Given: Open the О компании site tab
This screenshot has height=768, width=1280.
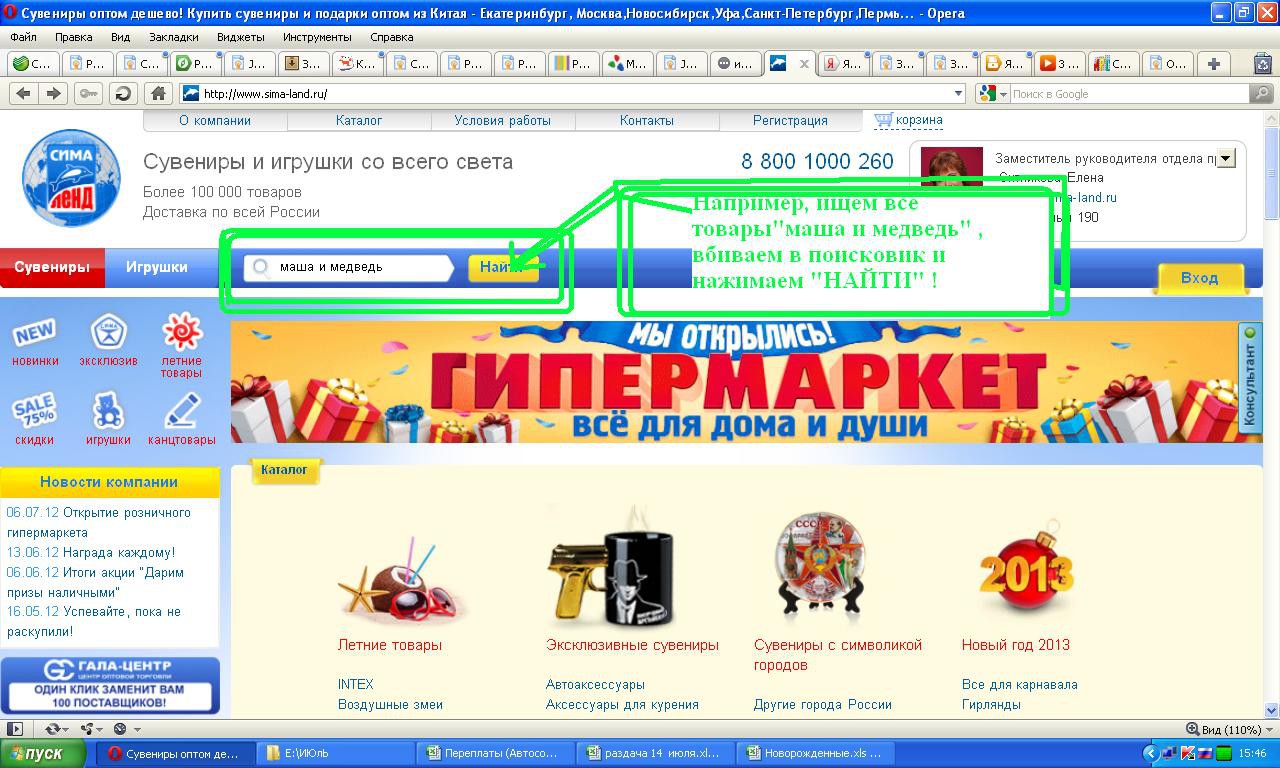Looking at the screenshot, I should (215, 120).
